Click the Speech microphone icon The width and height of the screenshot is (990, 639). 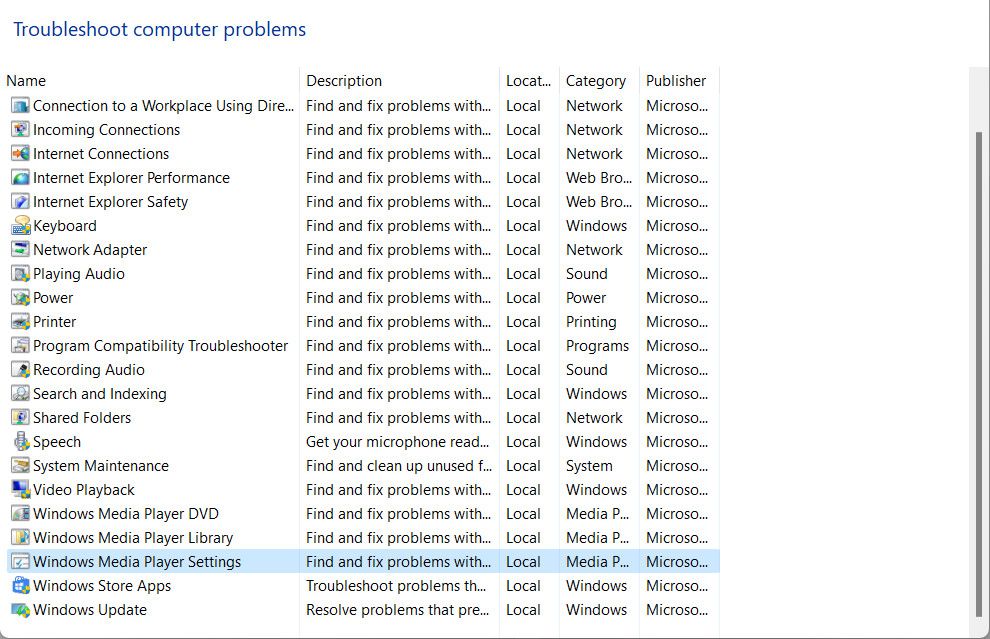[20, 442]
